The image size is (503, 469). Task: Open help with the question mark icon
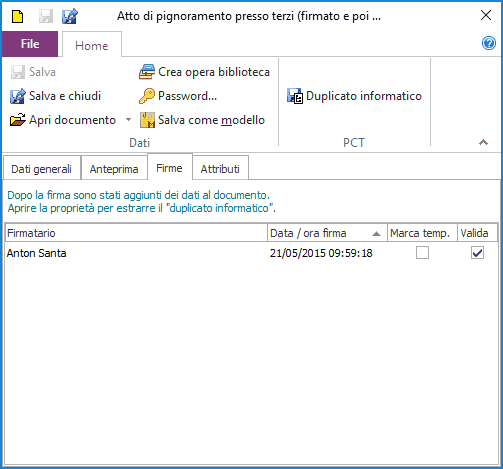point(489,43)
